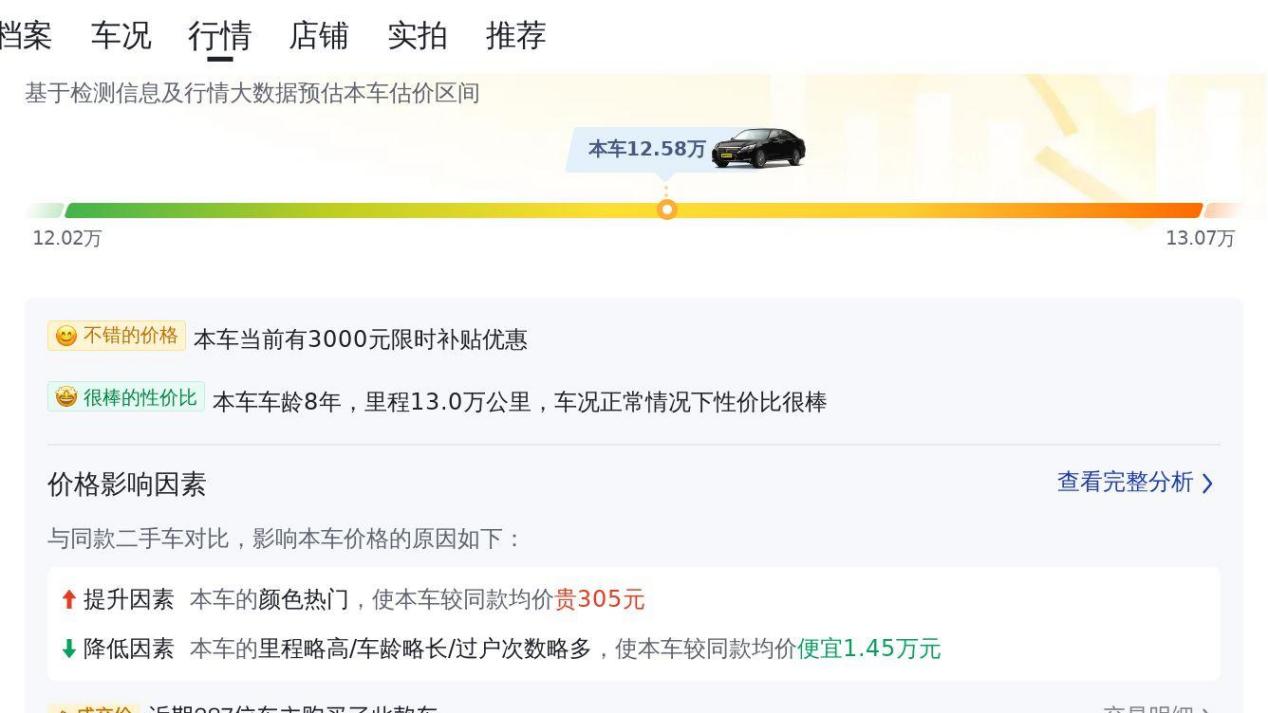This screenshot has width=1268, height=713.
Task: Click the black car image above the price bar
Action: click(759, 148)
